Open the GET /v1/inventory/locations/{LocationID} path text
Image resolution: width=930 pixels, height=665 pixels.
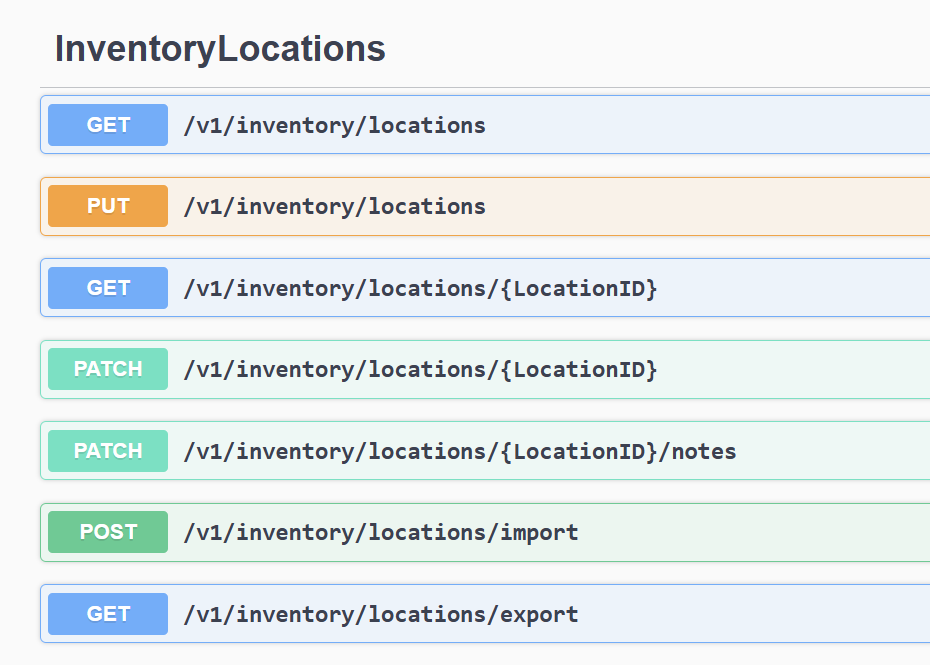point(420,289)
